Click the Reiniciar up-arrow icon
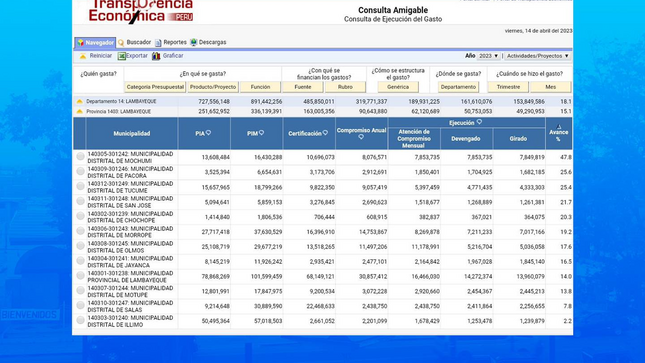Image resolution: width=645 pixels, height=363 pixels. [83, 56]
